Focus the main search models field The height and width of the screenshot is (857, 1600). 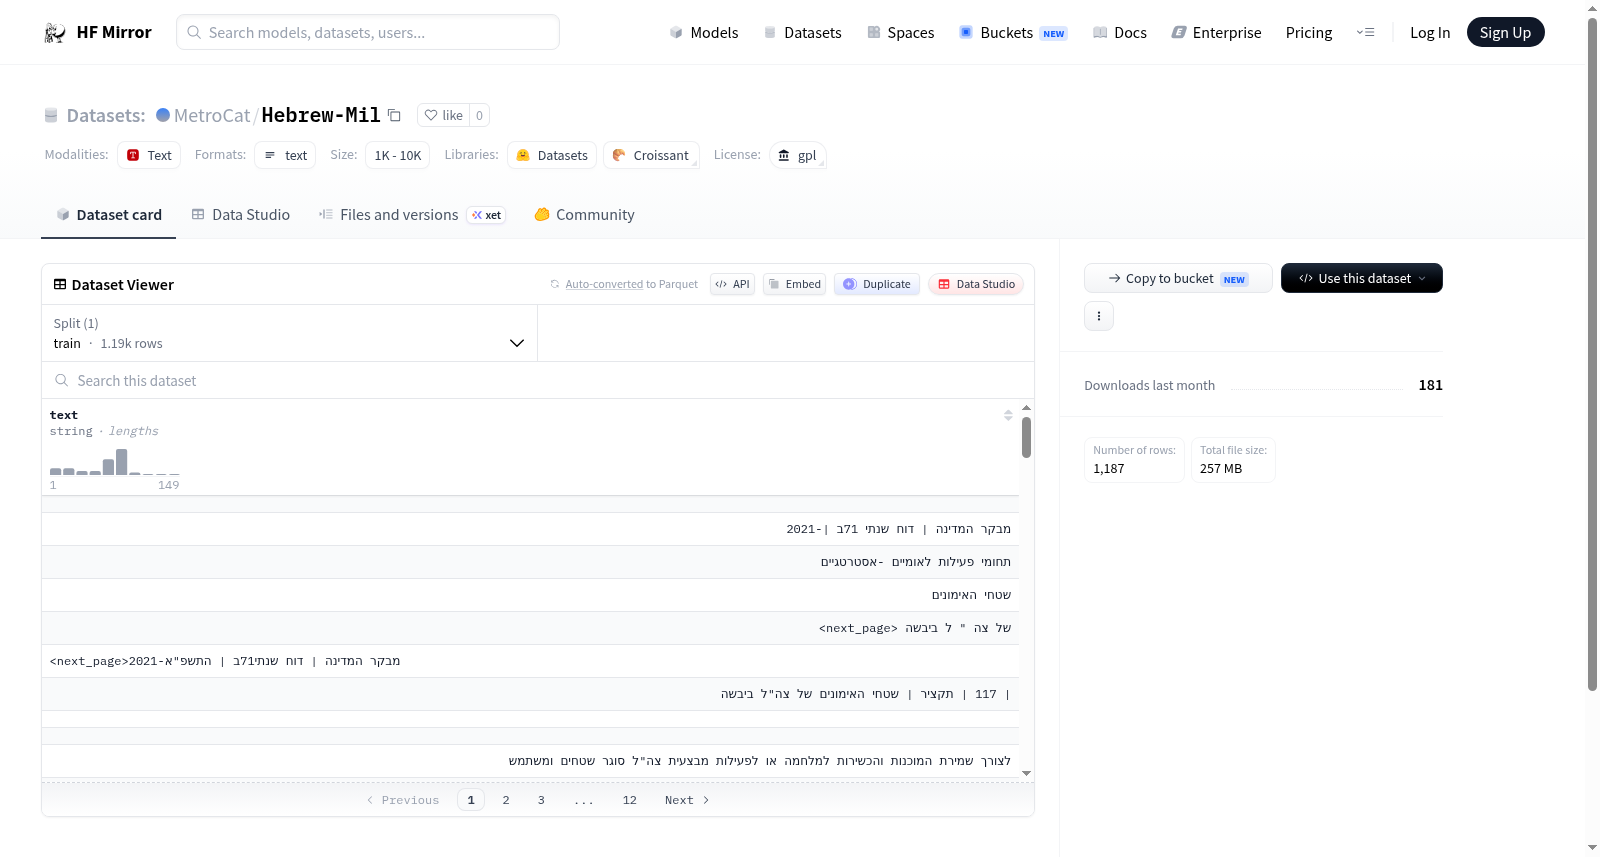368,32
